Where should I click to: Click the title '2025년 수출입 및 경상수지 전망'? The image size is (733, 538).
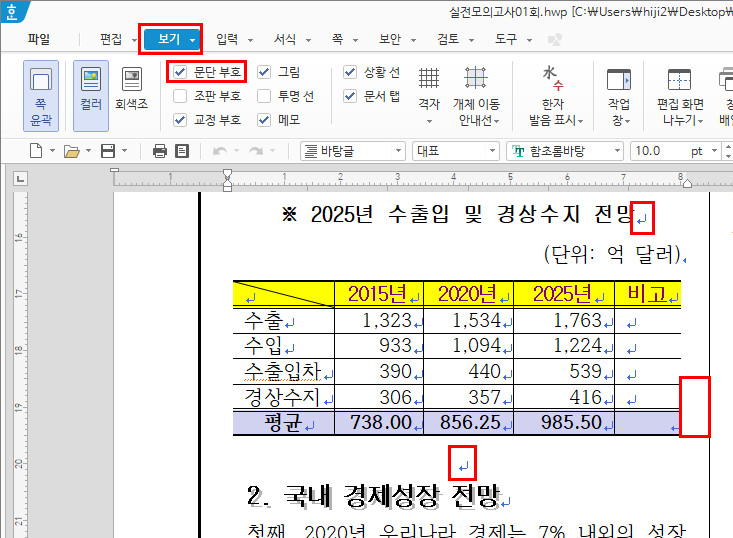click(x=471, y=215)
